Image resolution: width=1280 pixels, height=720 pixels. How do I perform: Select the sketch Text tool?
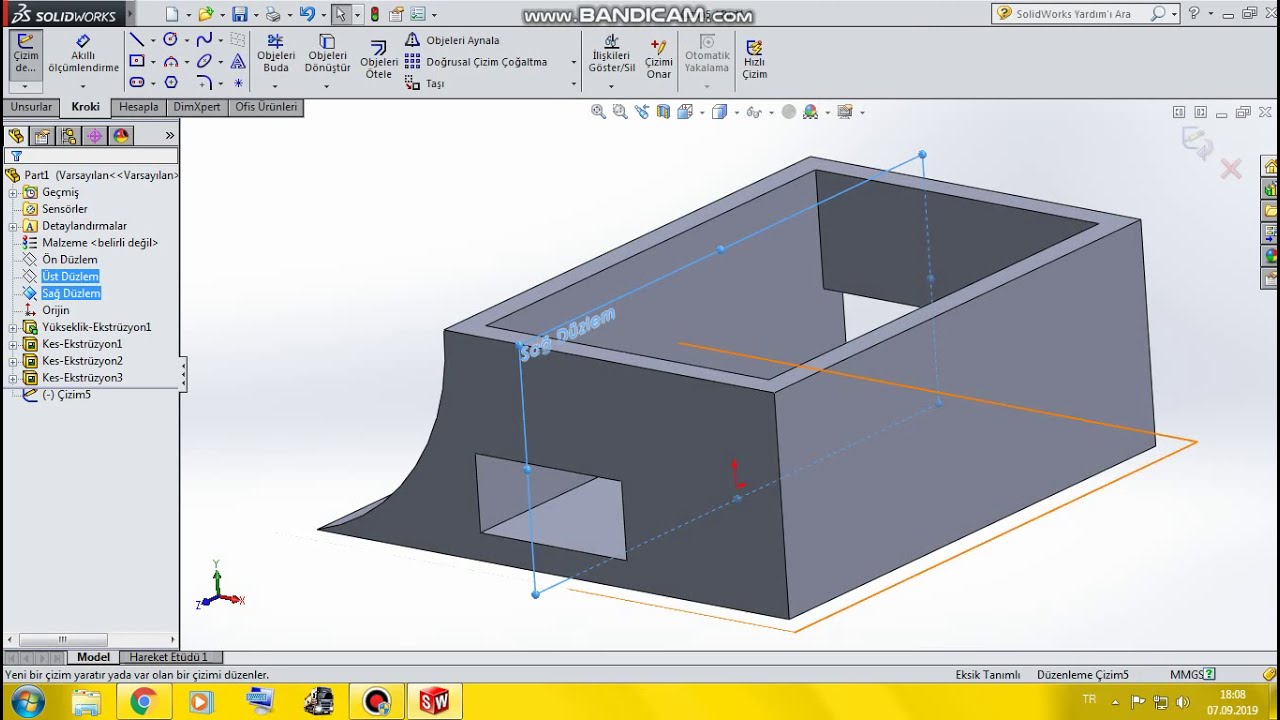point(238,61)
